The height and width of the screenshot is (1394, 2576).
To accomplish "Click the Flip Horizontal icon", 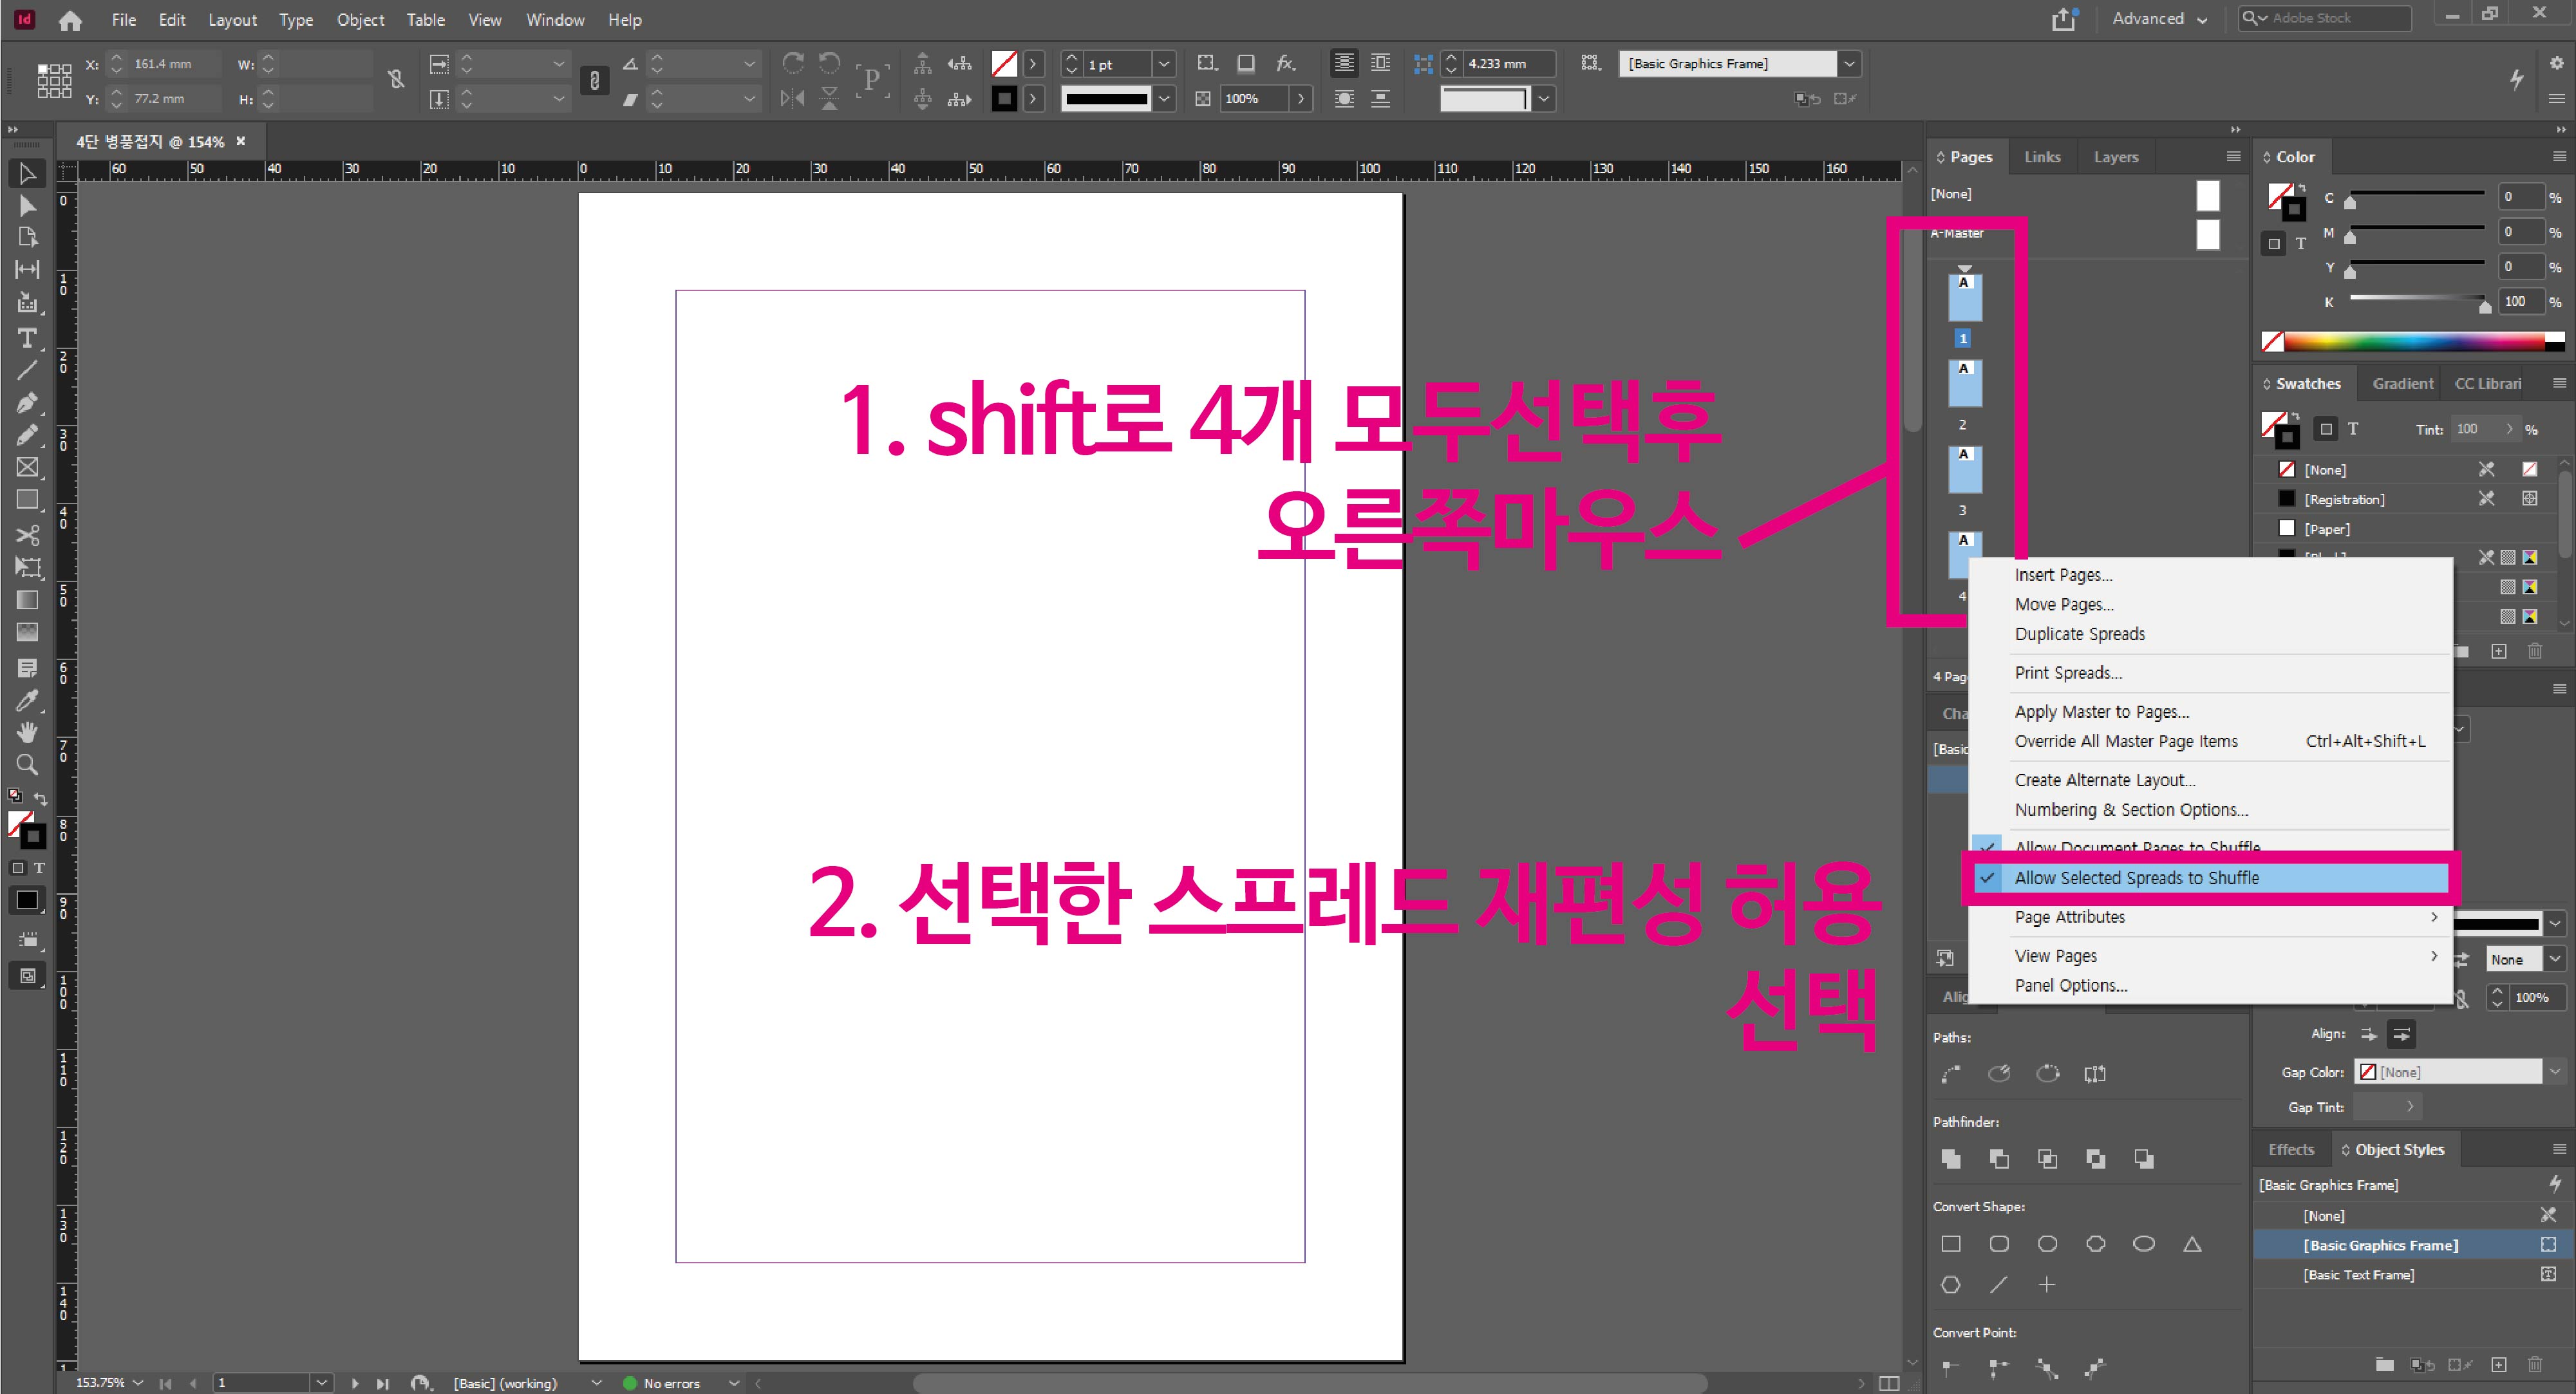I will click(x=792, y=98).
